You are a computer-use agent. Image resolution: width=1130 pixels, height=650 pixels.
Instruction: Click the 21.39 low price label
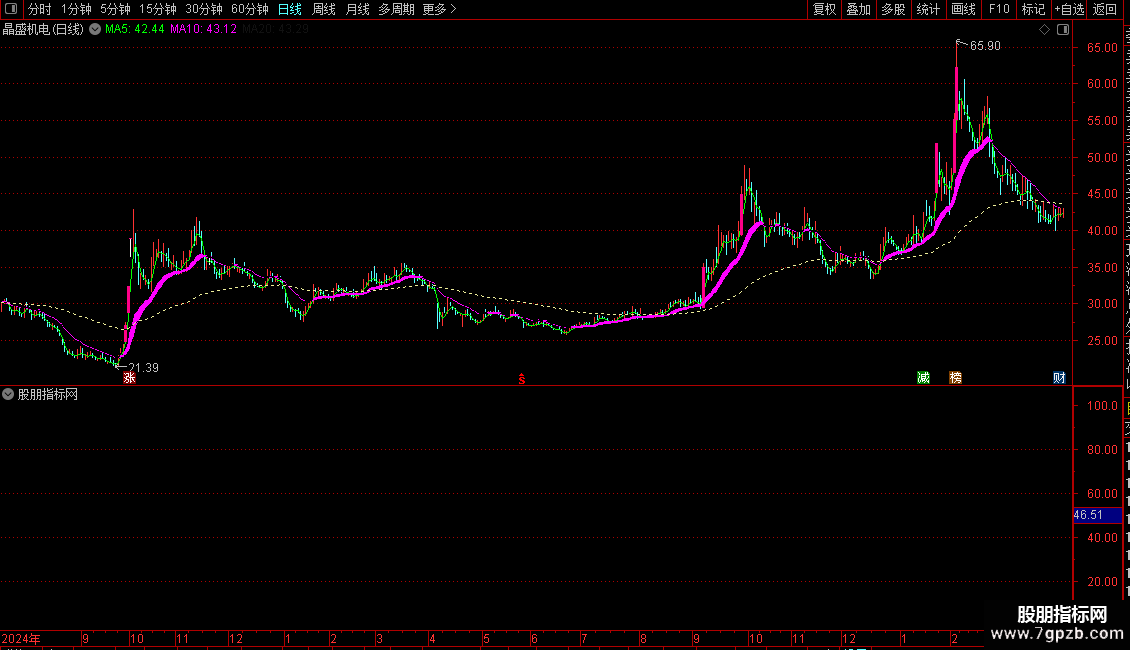click(x=143, y=368)
